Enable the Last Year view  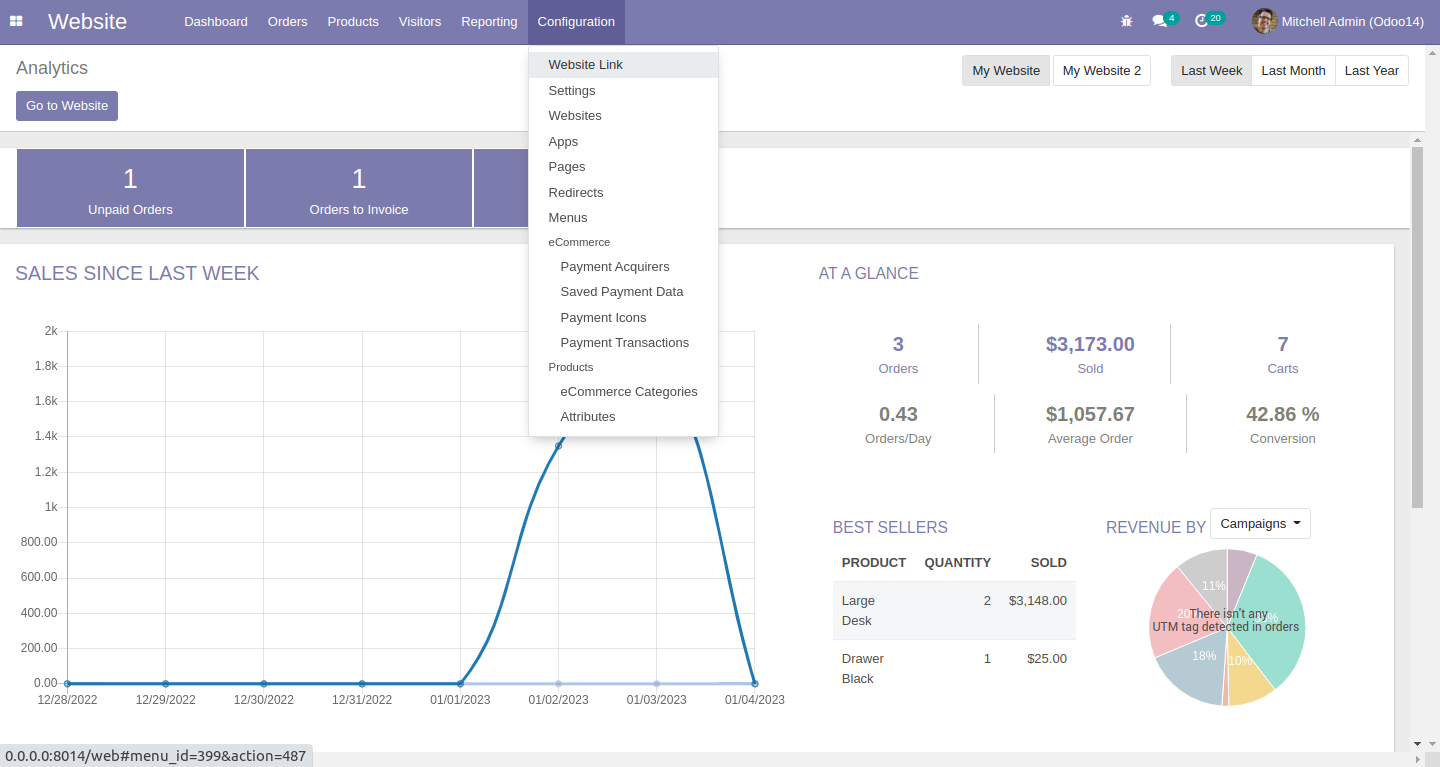1371,70
